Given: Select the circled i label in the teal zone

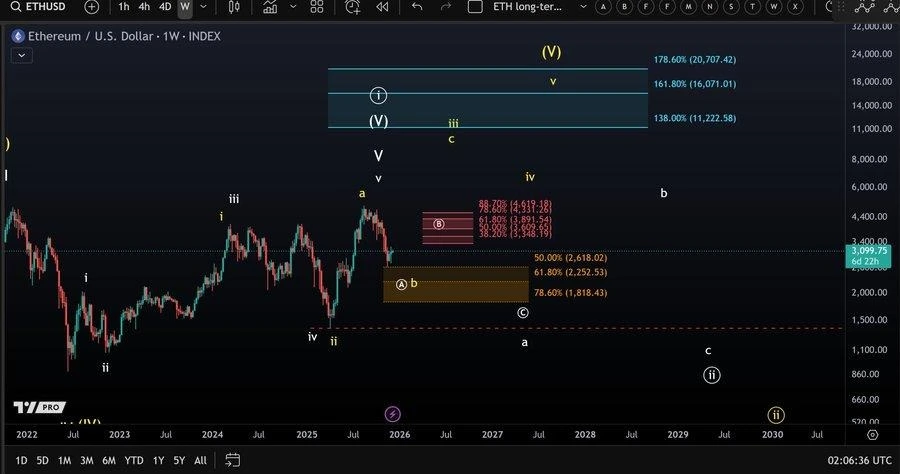Looking at the screenshot, I should (378, 95).
